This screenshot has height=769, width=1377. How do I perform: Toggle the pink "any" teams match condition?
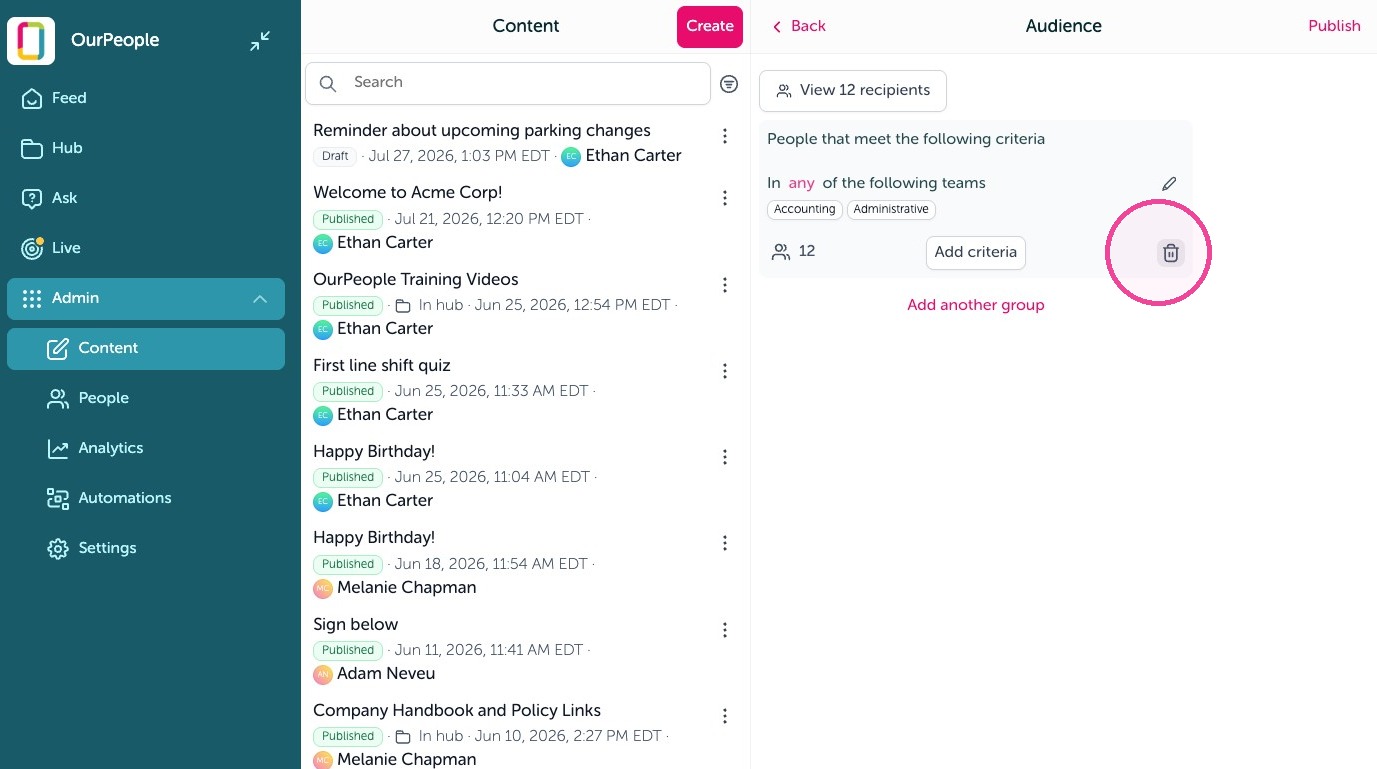(x=801, y=183)
